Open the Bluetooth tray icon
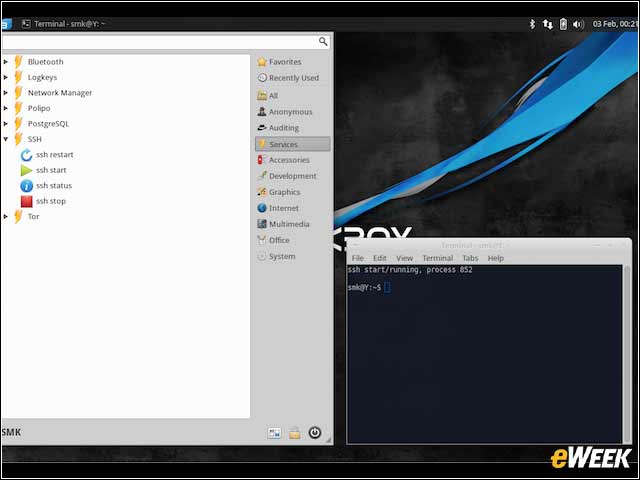 coord(532,24)
